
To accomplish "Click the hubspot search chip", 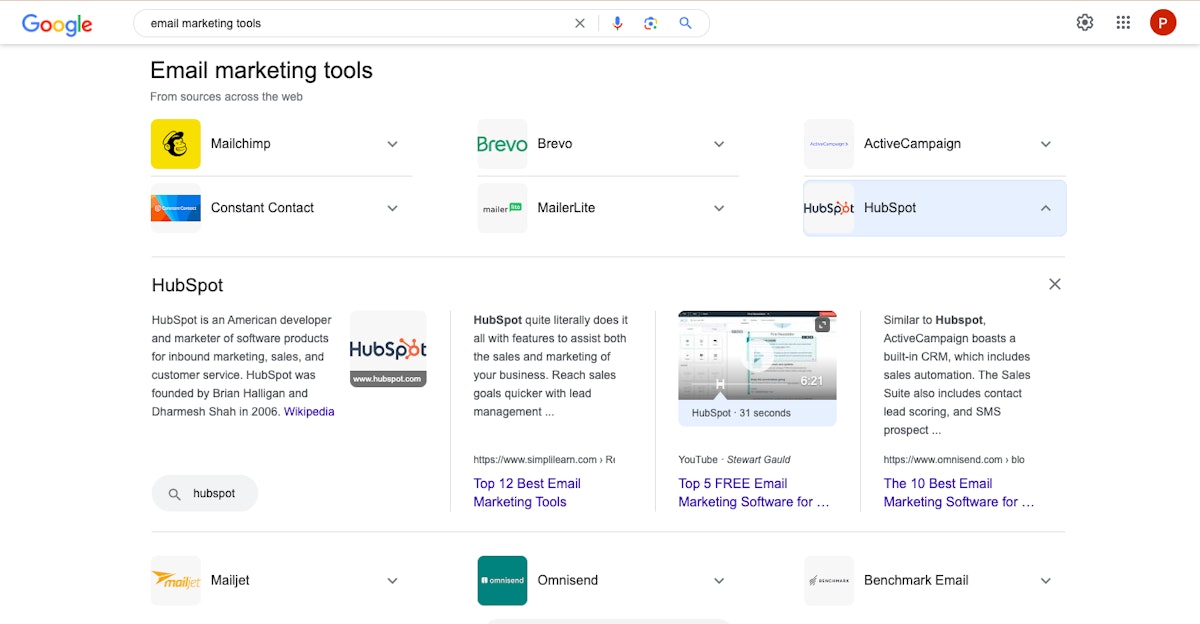I will [x=204, y=493].
